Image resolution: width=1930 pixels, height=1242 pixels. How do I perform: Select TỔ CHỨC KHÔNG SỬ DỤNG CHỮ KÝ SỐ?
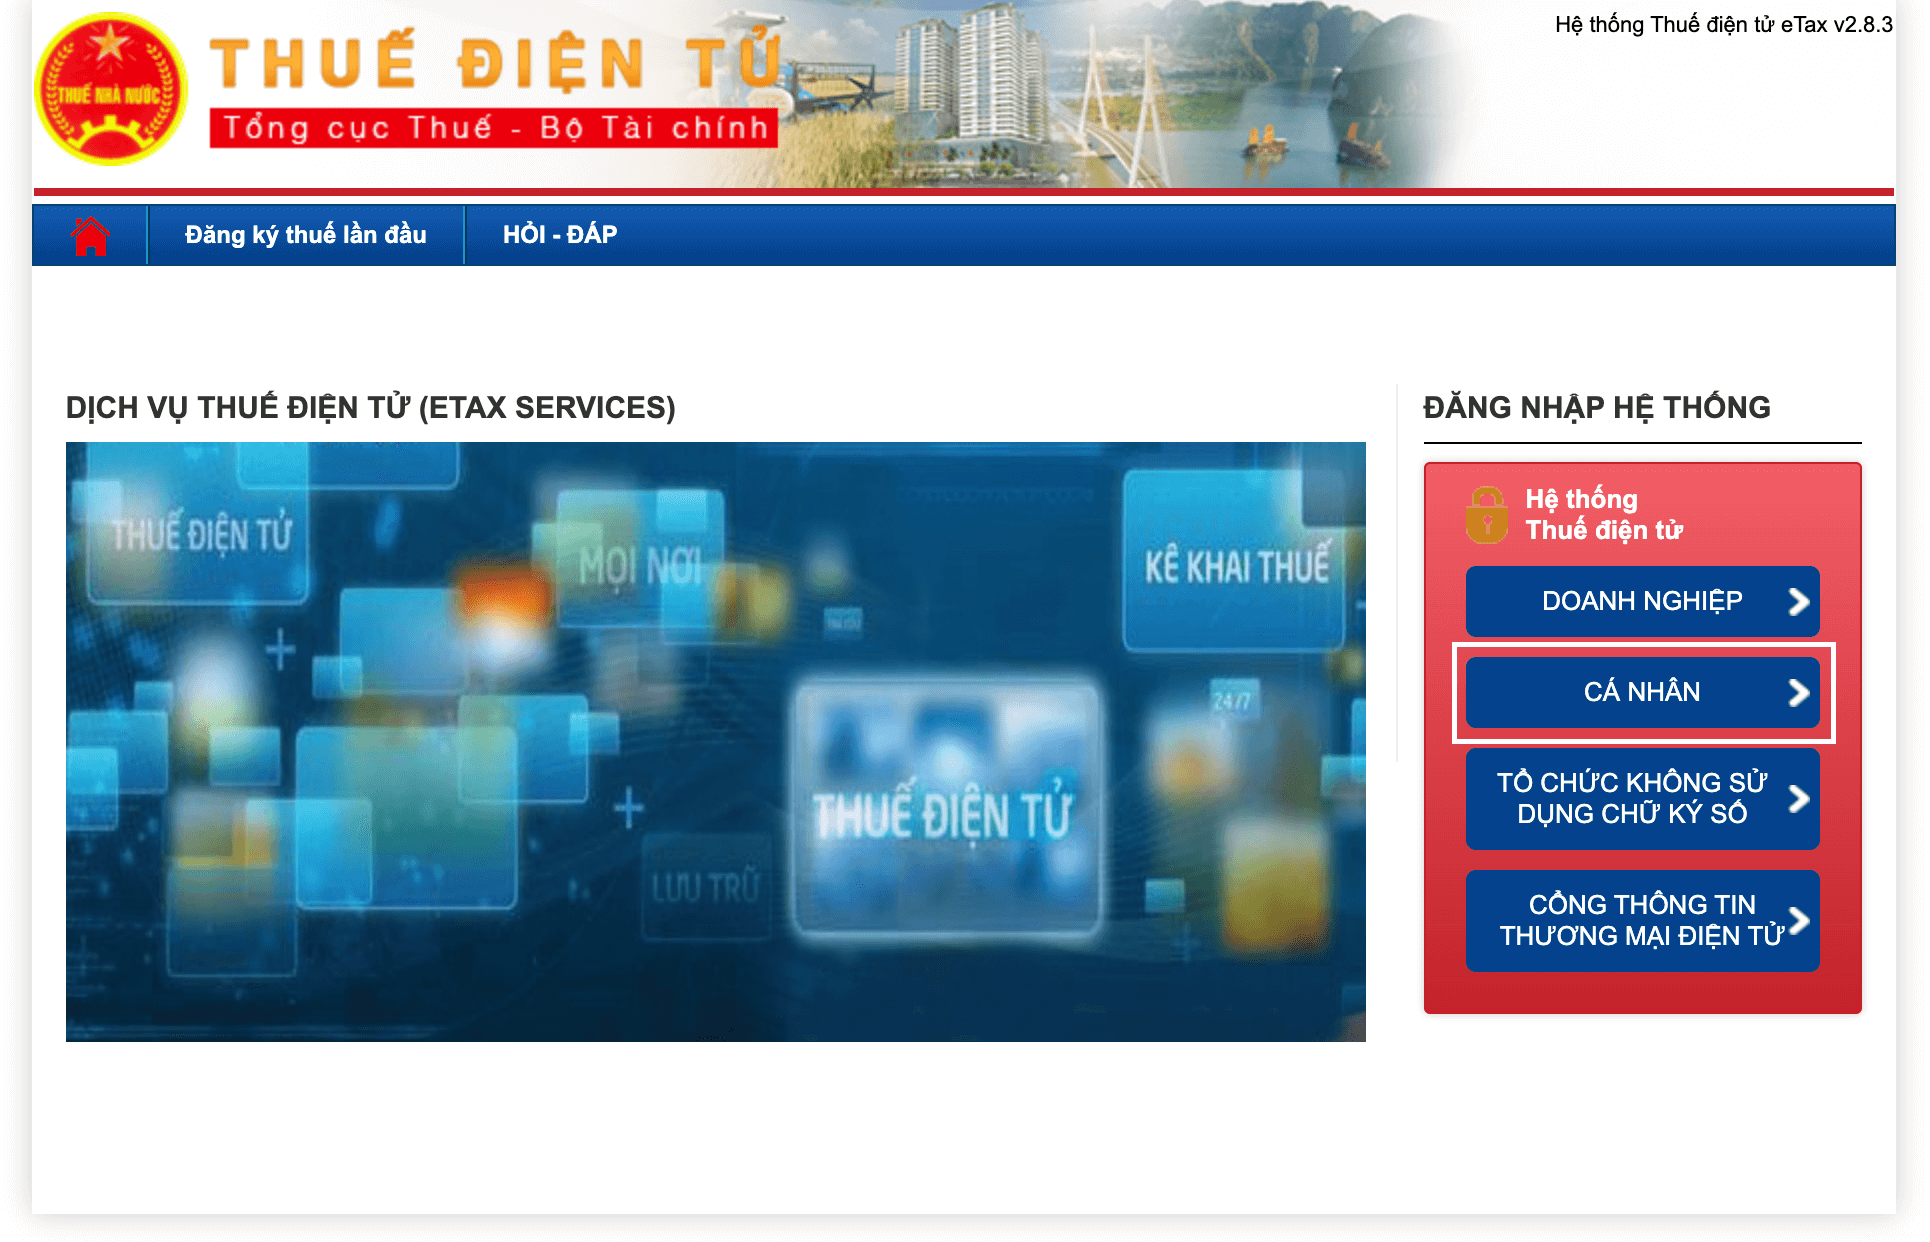point(1631,798)
